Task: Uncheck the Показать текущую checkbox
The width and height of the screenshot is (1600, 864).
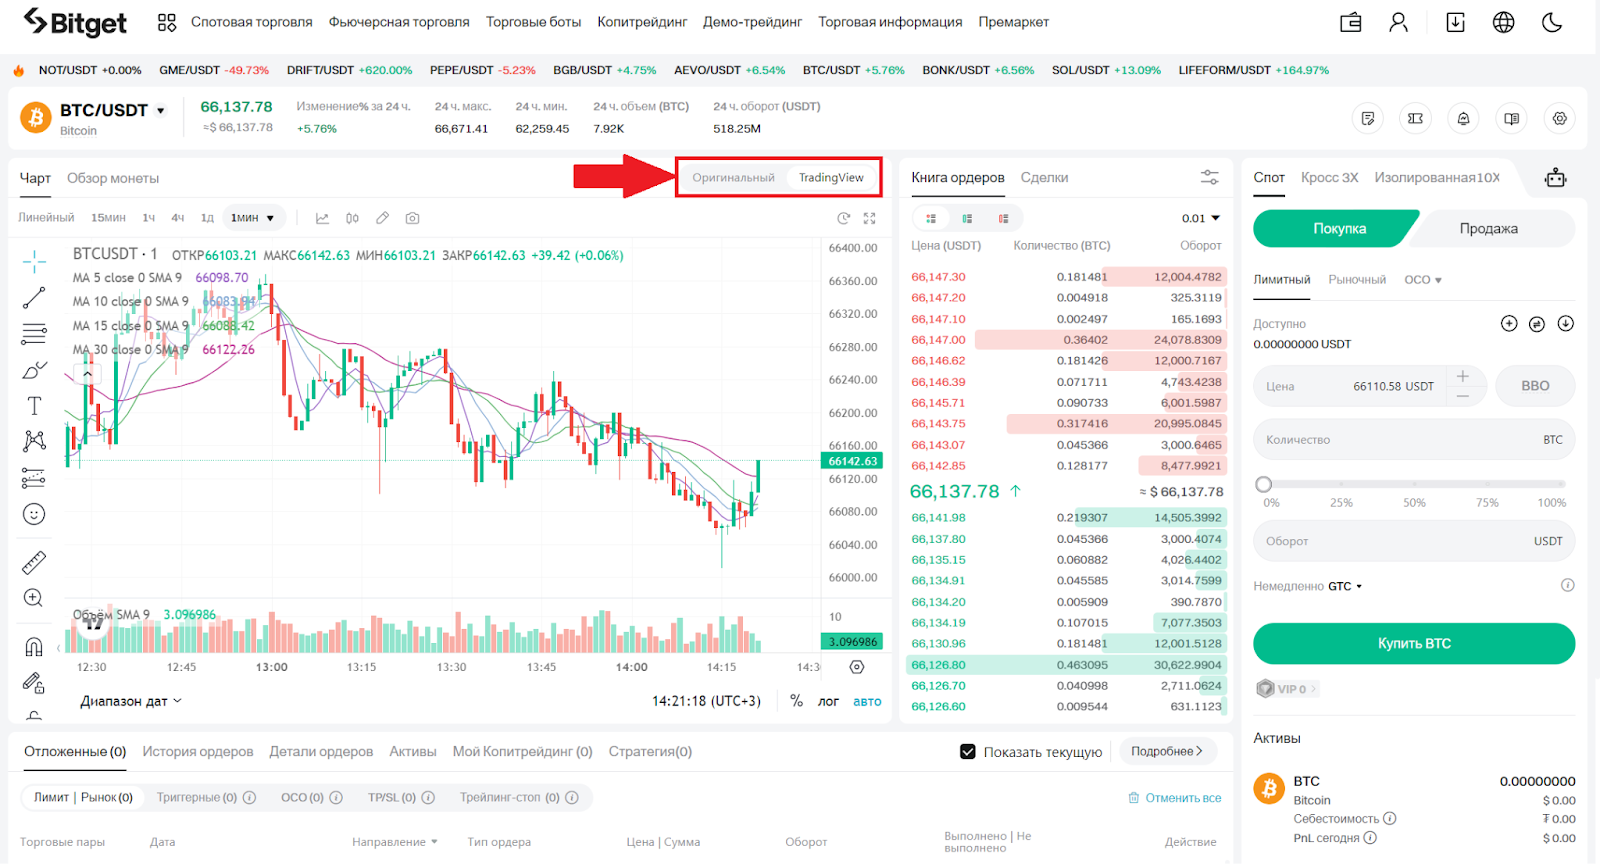Action: pyautogui.click(x=968, y=752)
